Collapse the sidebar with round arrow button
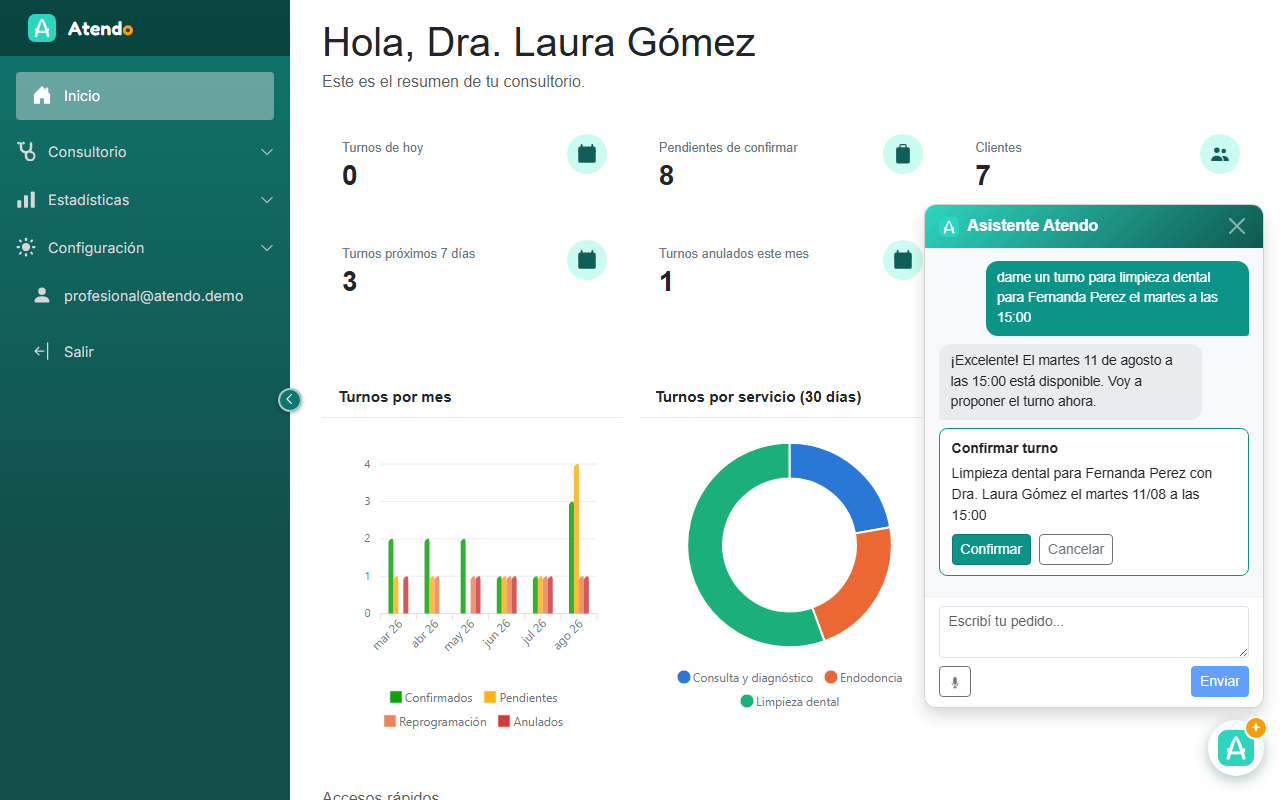The image size is (1280, 800). pos(289,400)
